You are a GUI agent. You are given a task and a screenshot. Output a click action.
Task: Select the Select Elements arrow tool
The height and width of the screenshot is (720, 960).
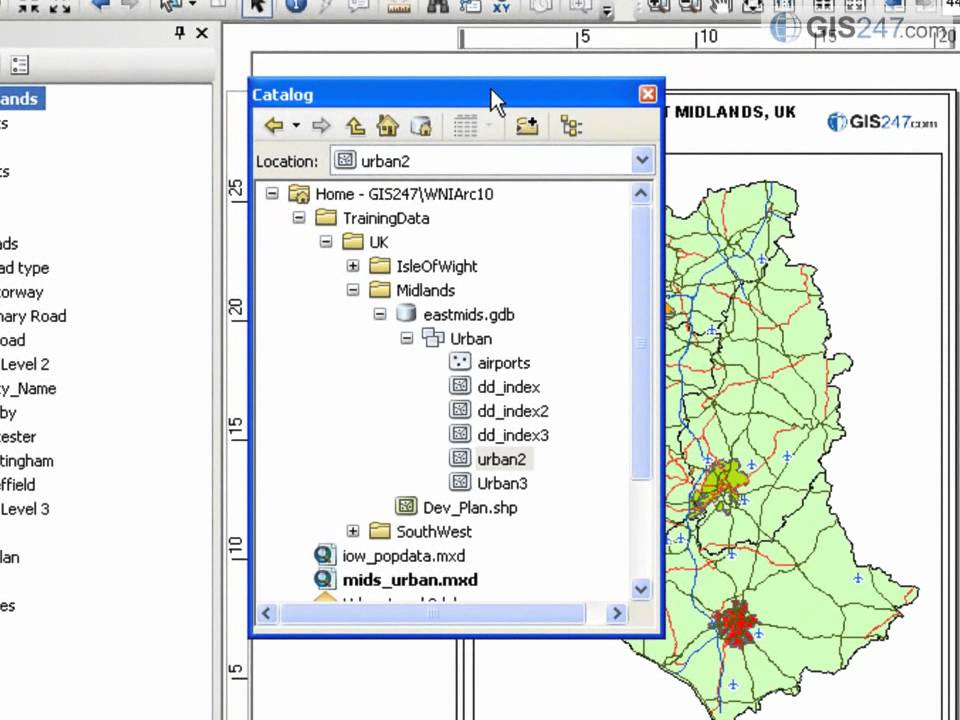[257, 7]
